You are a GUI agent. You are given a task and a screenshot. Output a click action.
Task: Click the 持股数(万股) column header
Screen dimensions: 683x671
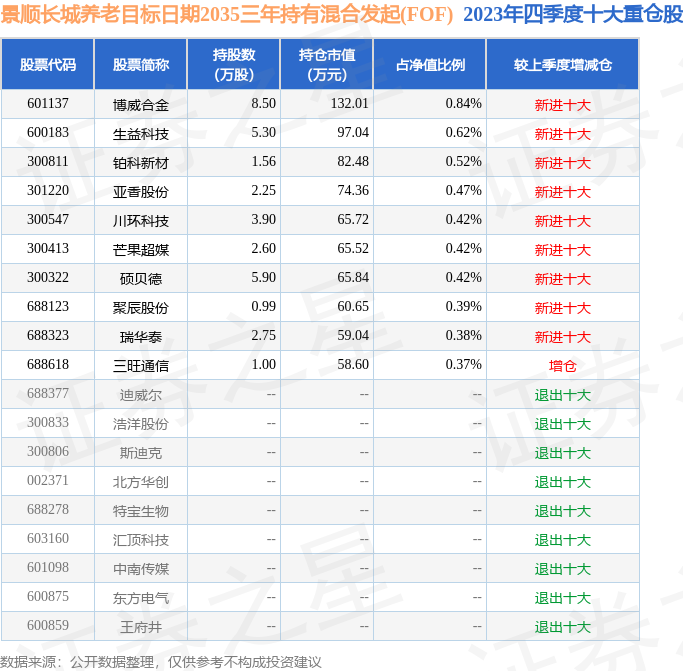coord(234,64)
